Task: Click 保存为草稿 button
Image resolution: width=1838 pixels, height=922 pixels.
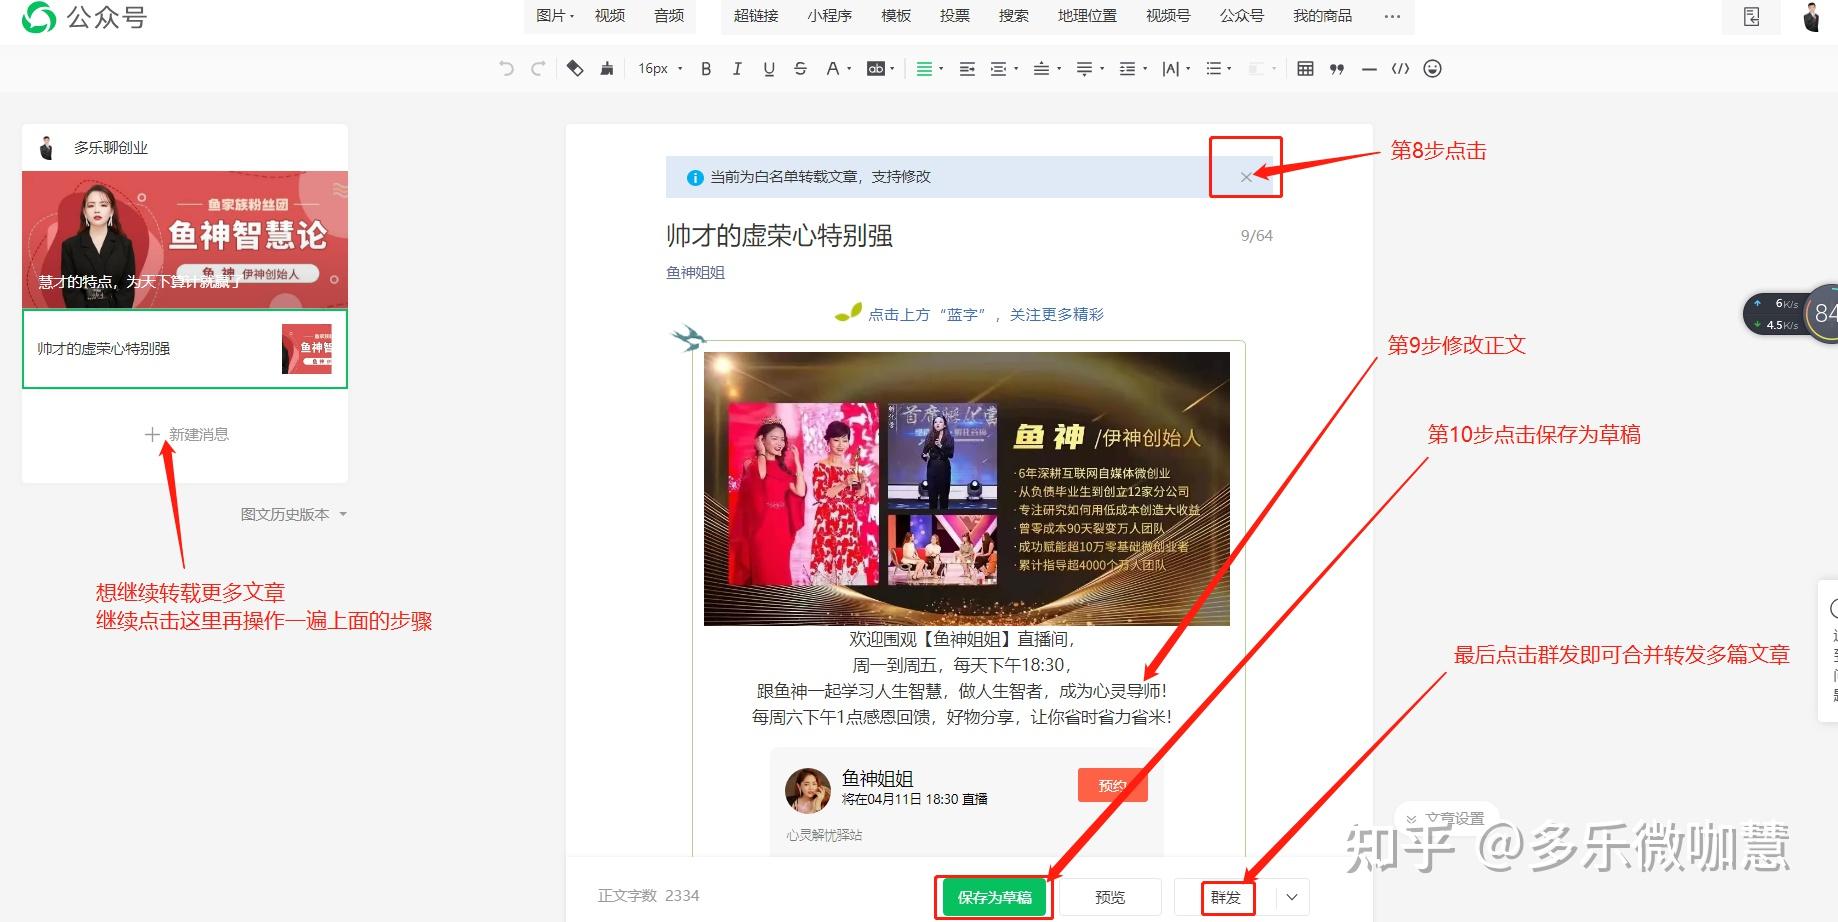Action: pyautogui.click(x=994, y=897)
